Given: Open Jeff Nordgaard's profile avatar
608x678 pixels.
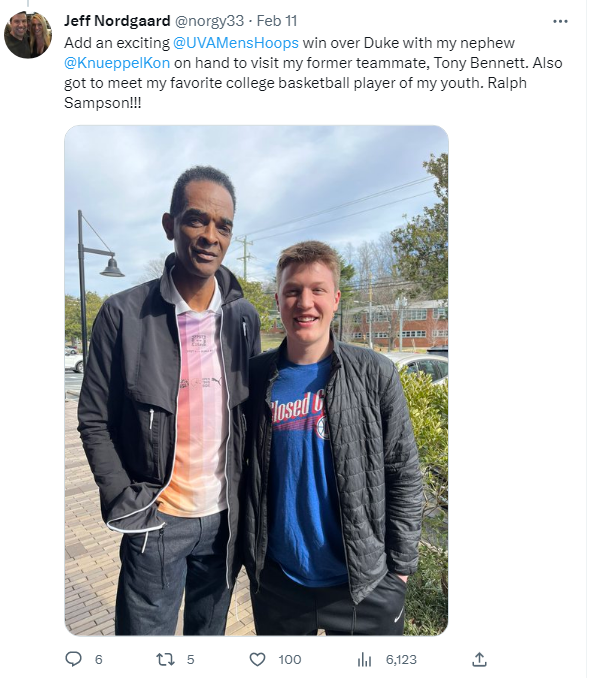Looking at the screenshot, I should pos(28,35).
